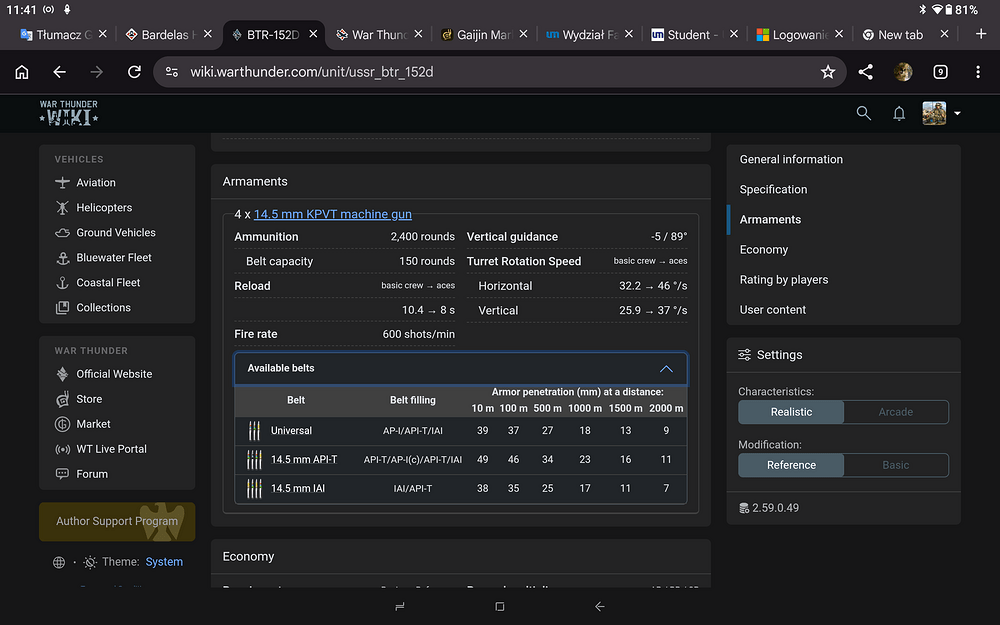Open the language globe selector

59,562
